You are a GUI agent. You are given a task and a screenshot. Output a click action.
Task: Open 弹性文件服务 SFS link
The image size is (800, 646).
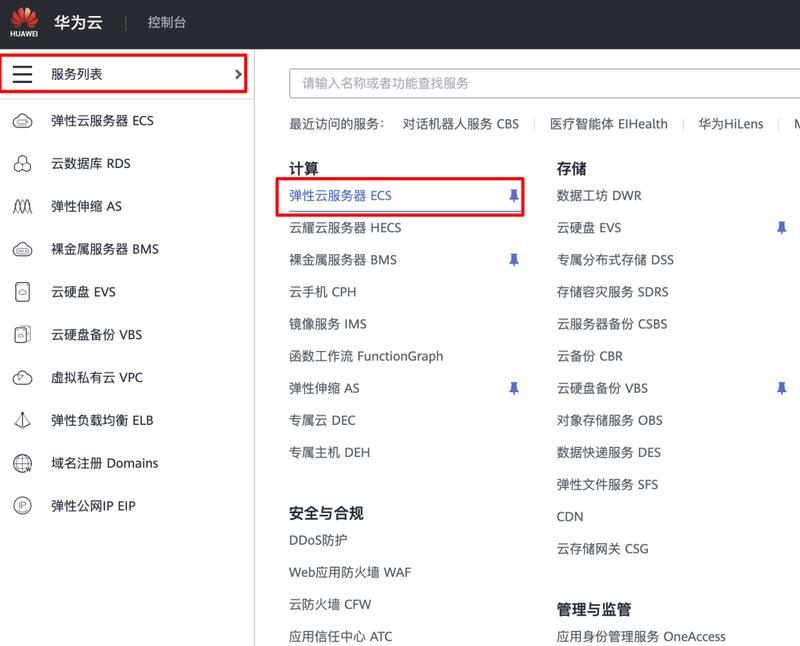coord(608,485)
